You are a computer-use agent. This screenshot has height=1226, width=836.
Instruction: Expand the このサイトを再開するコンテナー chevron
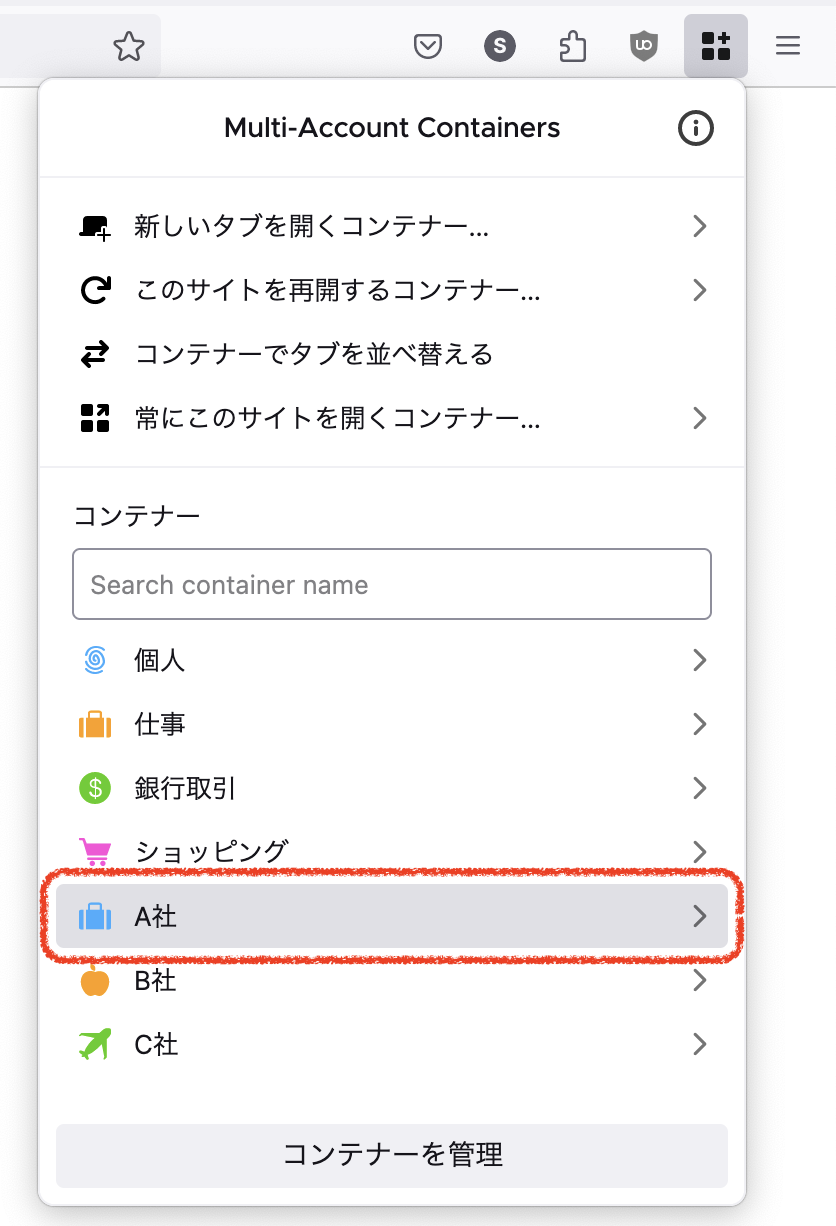[x=700, y=291]
